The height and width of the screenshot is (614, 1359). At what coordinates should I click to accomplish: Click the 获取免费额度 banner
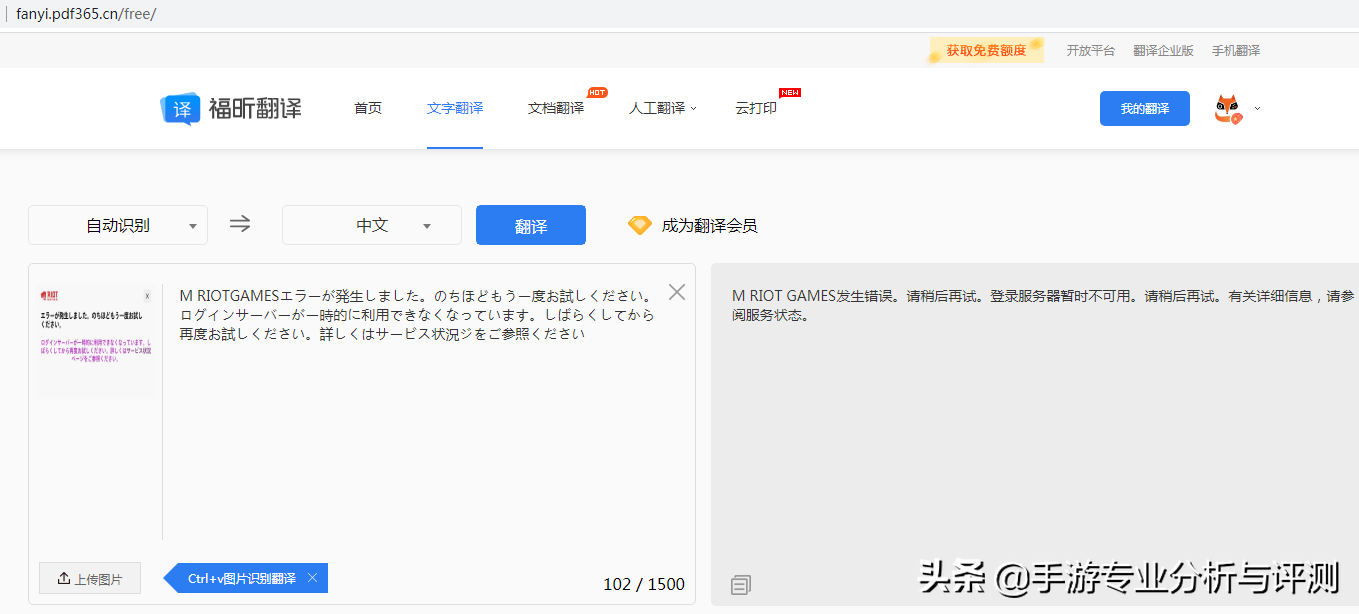click(986, 50)
